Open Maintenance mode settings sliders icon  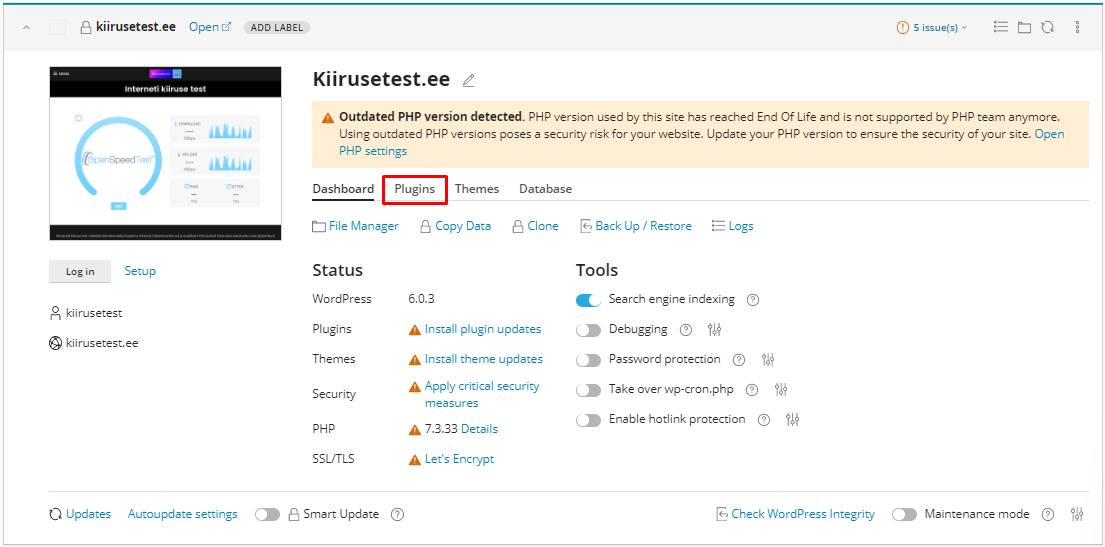pos(1077,515)
